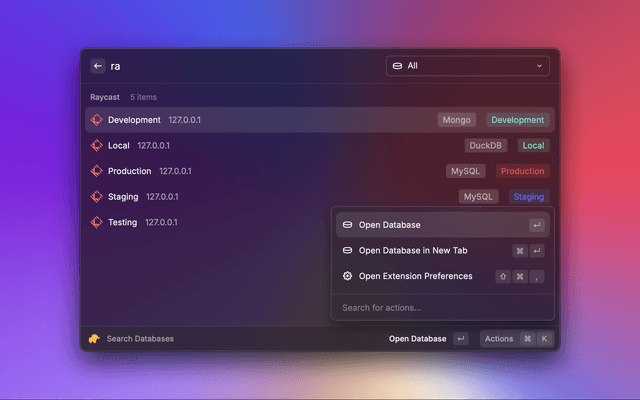This screenshot has width=640, height=400.
Task: Click the Staging database row icon
Action: (x=97, y=197)
